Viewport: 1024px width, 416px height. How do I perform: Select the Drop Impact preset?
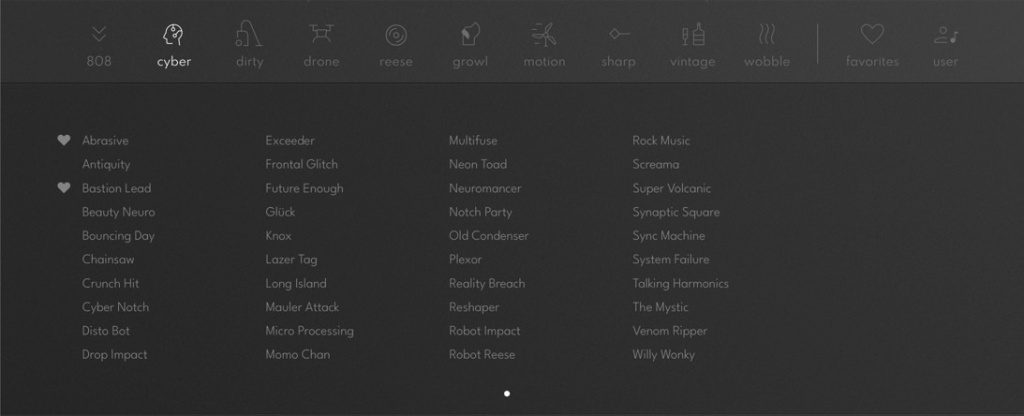(x=114, y=355)
